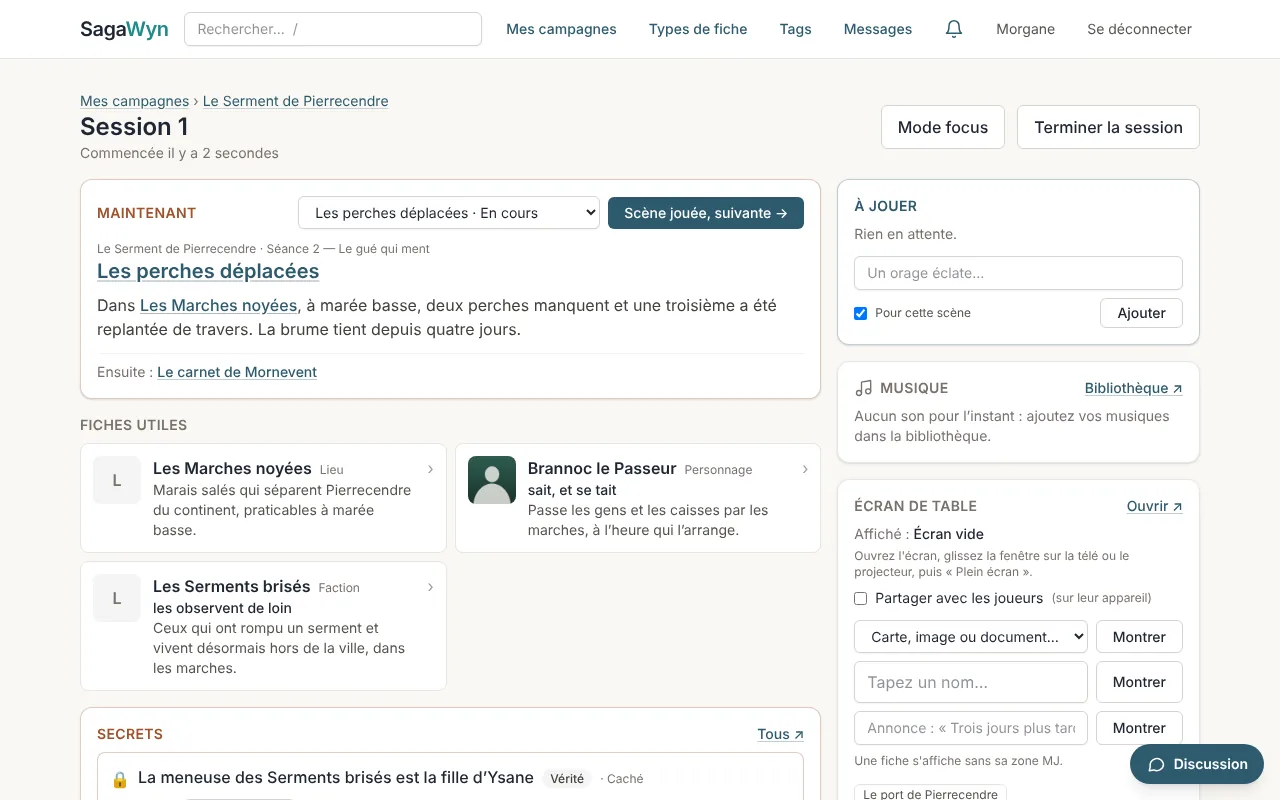
Task: Follow Les Marches noyées link in the scene text
Action: (x=218, y=305)
